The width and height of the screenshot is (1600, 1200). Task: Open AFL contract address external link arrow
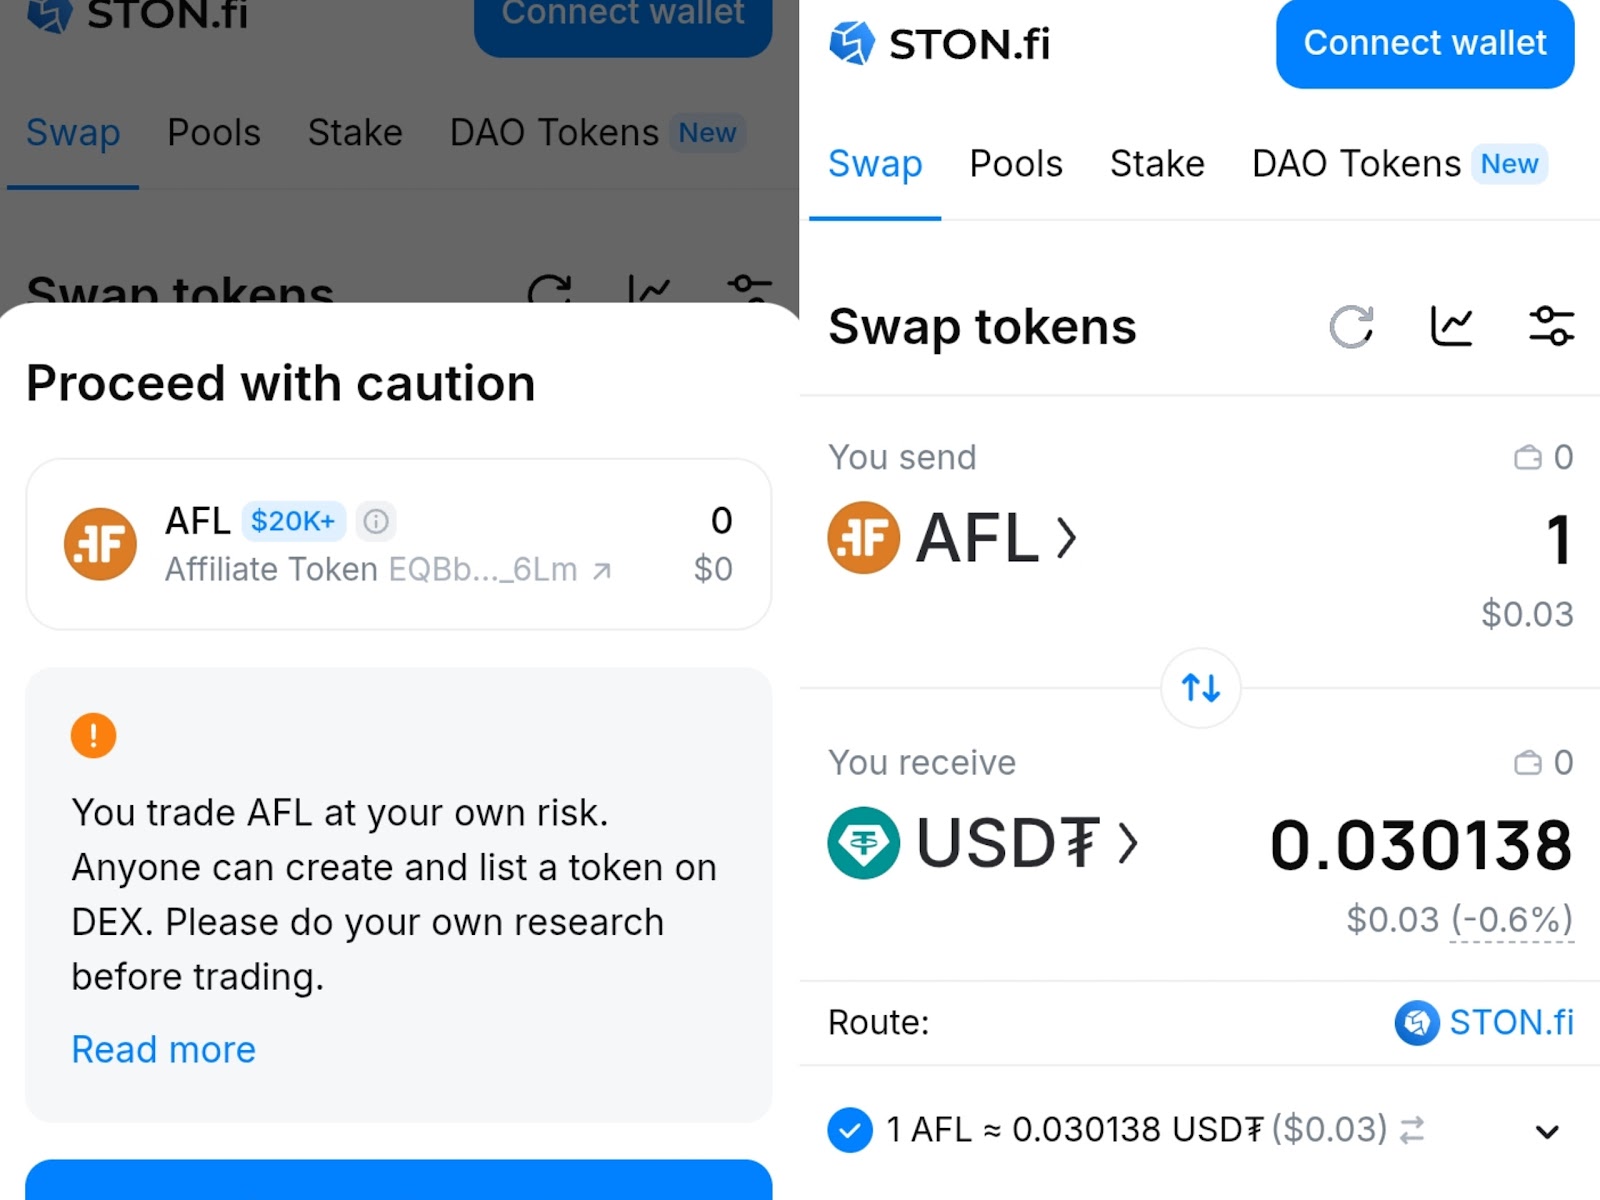point(601,571)
